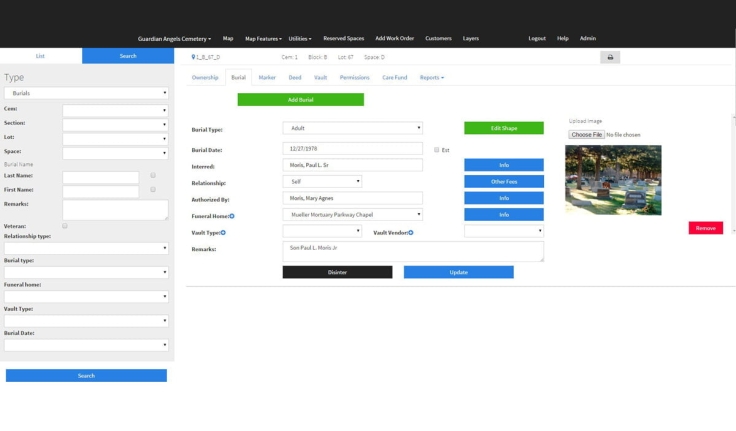The height and width of the screenshot is (431, 736).
Task: Open the Burial Type dropdown showing Adult
Action: pos(352,128)
